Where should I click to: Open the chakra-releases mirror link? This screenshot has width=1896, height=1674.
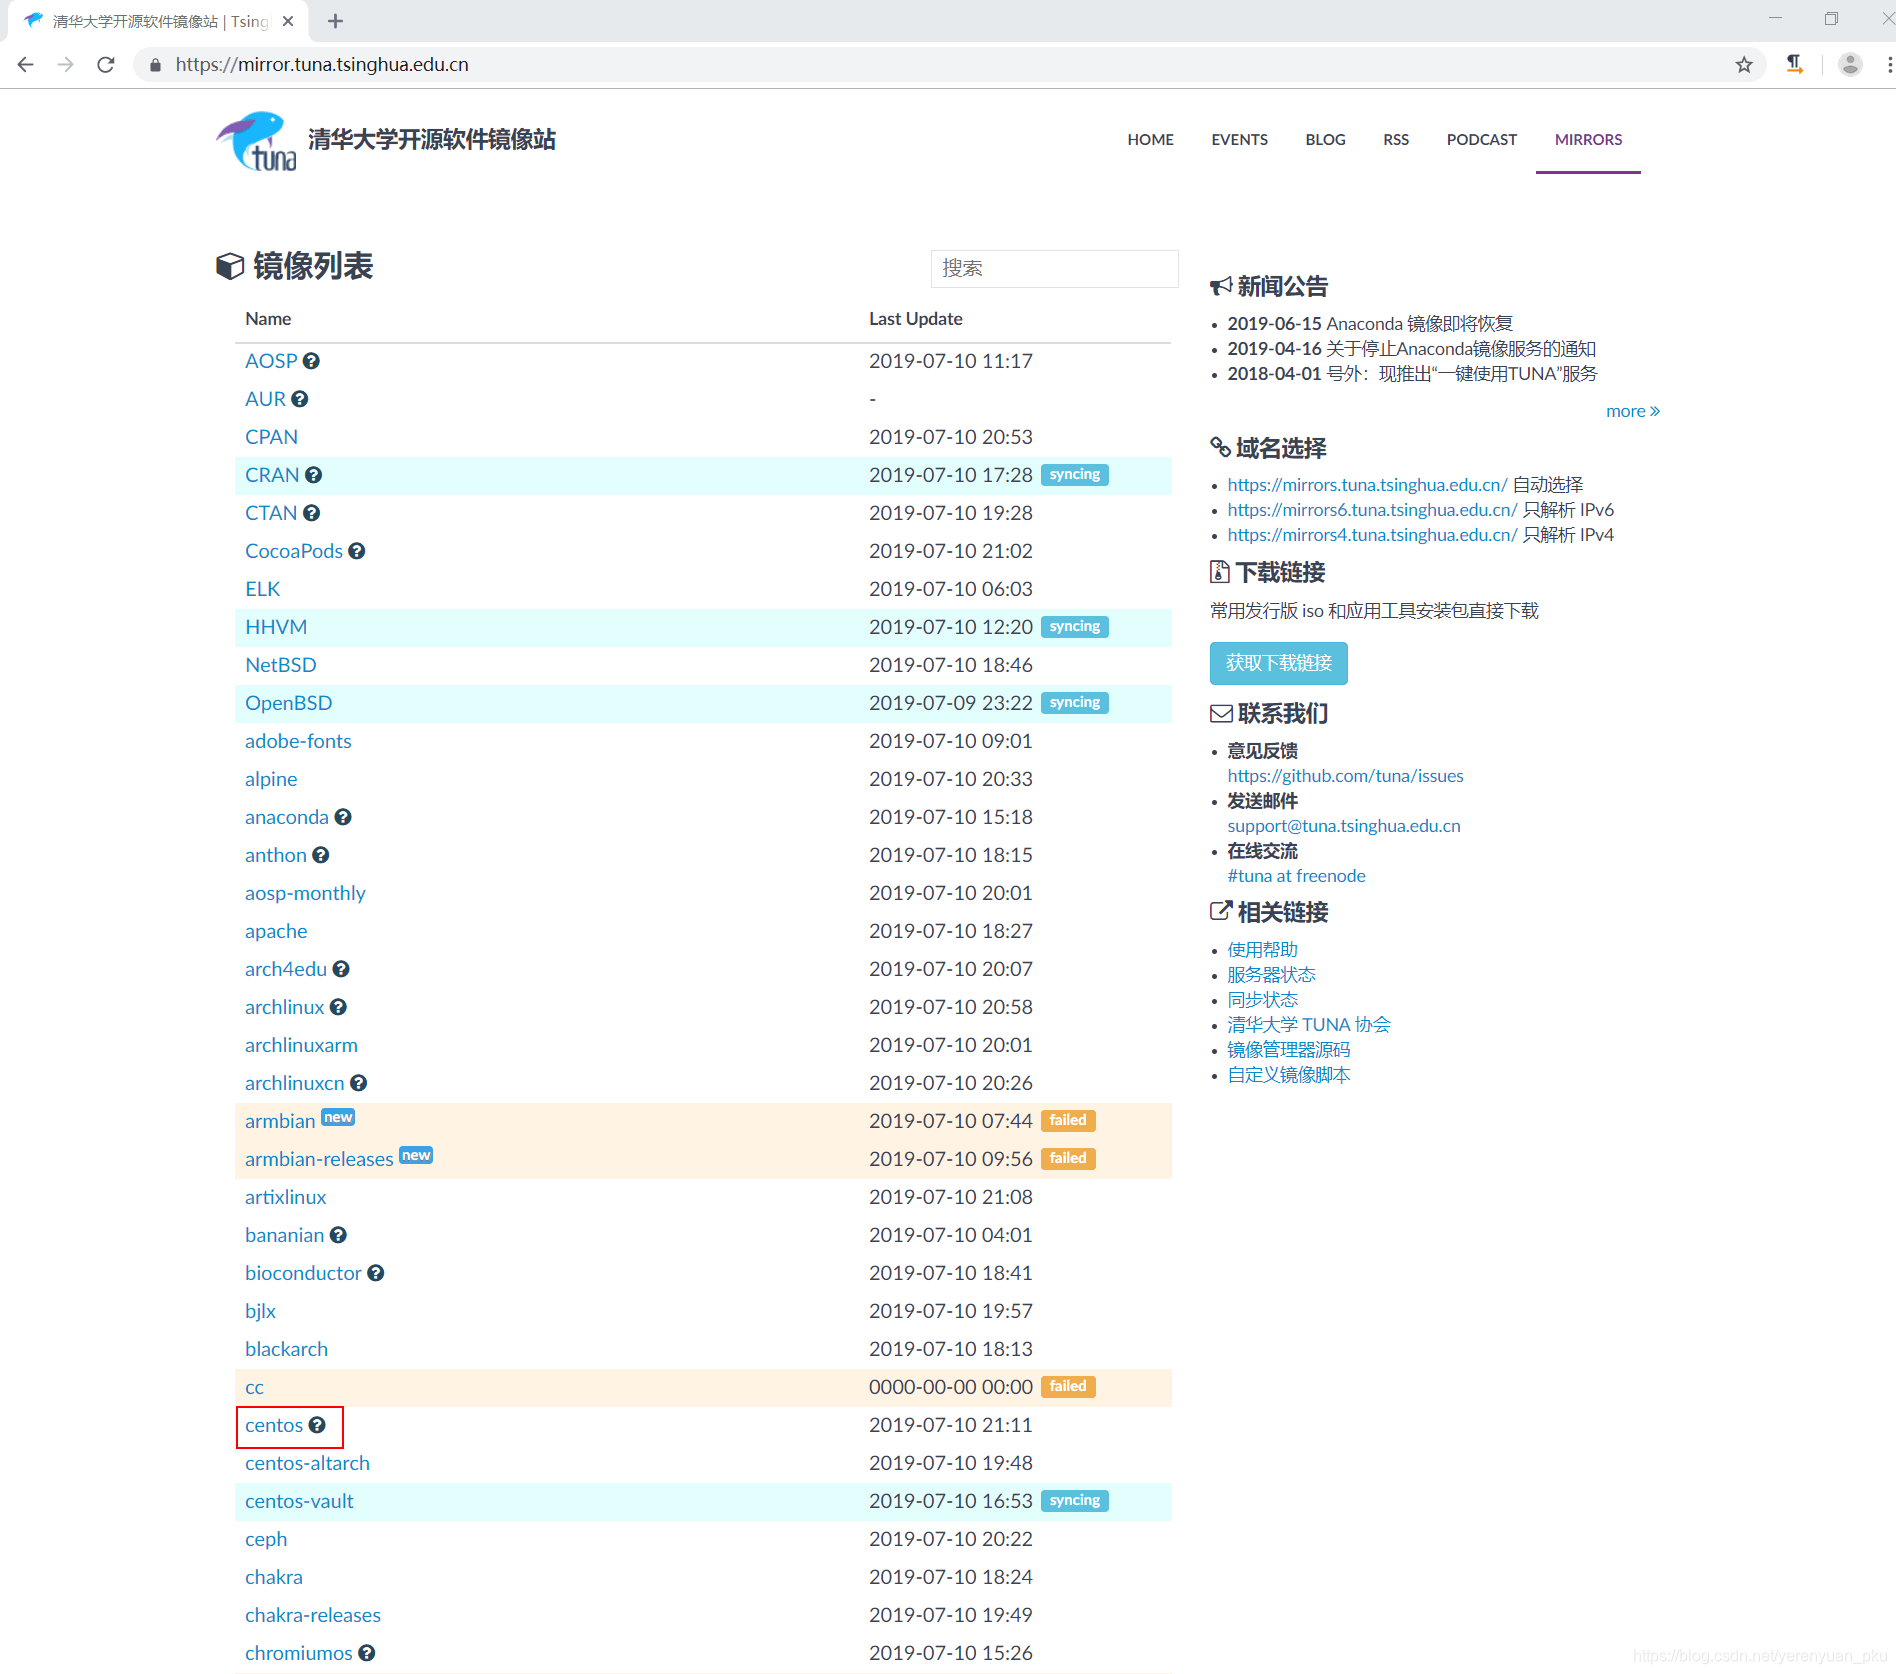tap(313, 1615)
